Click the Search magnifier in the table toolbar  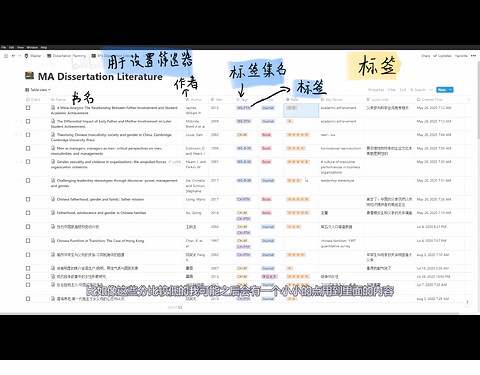pyautogui.click(x=418, y=90)
